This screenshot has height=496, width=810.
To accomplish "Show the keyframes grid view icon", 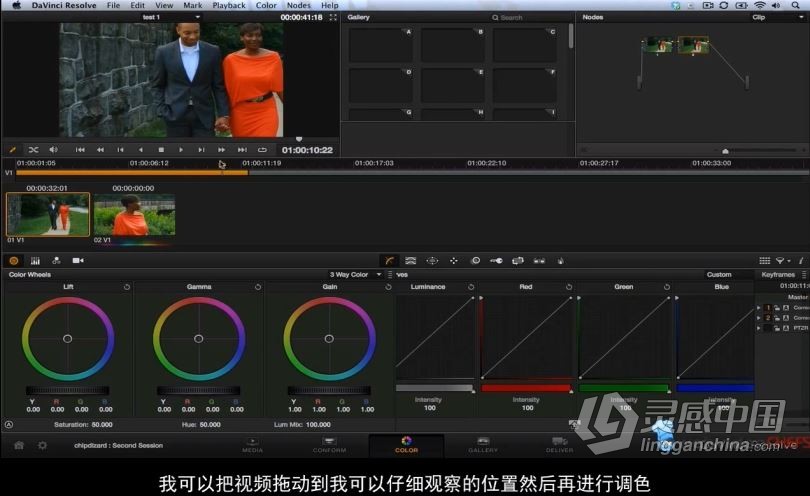I will (x=765, y=261).
